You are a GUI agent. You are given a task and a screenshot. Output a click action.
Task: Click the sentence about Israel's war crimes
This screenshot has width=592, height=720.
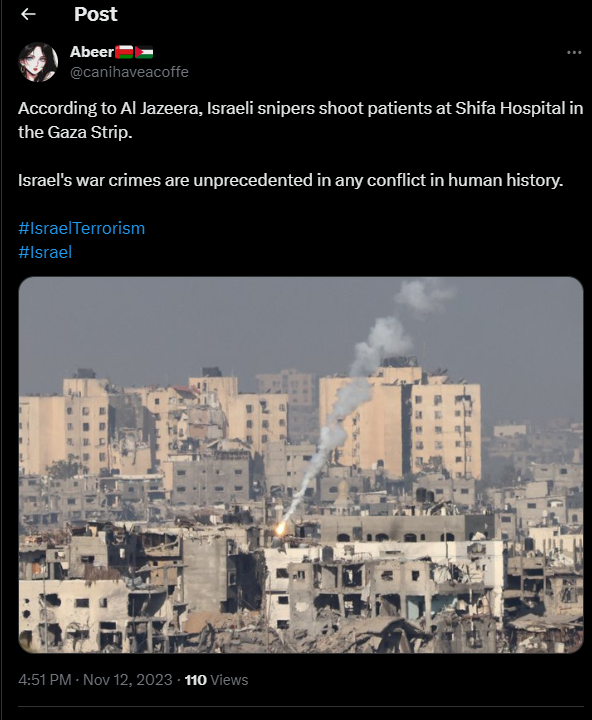point(290,180)
